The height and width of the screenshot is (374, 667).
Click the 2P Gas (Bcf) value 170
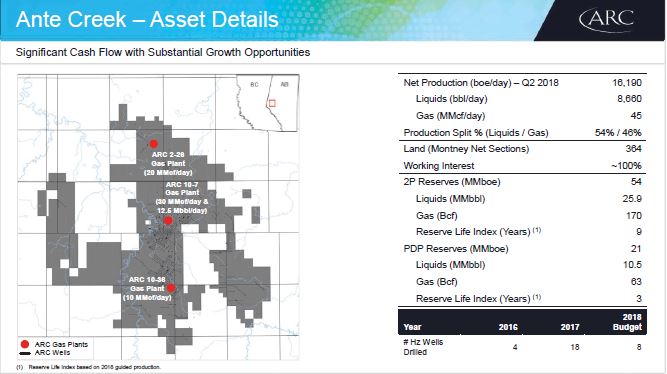coord(634,216)
